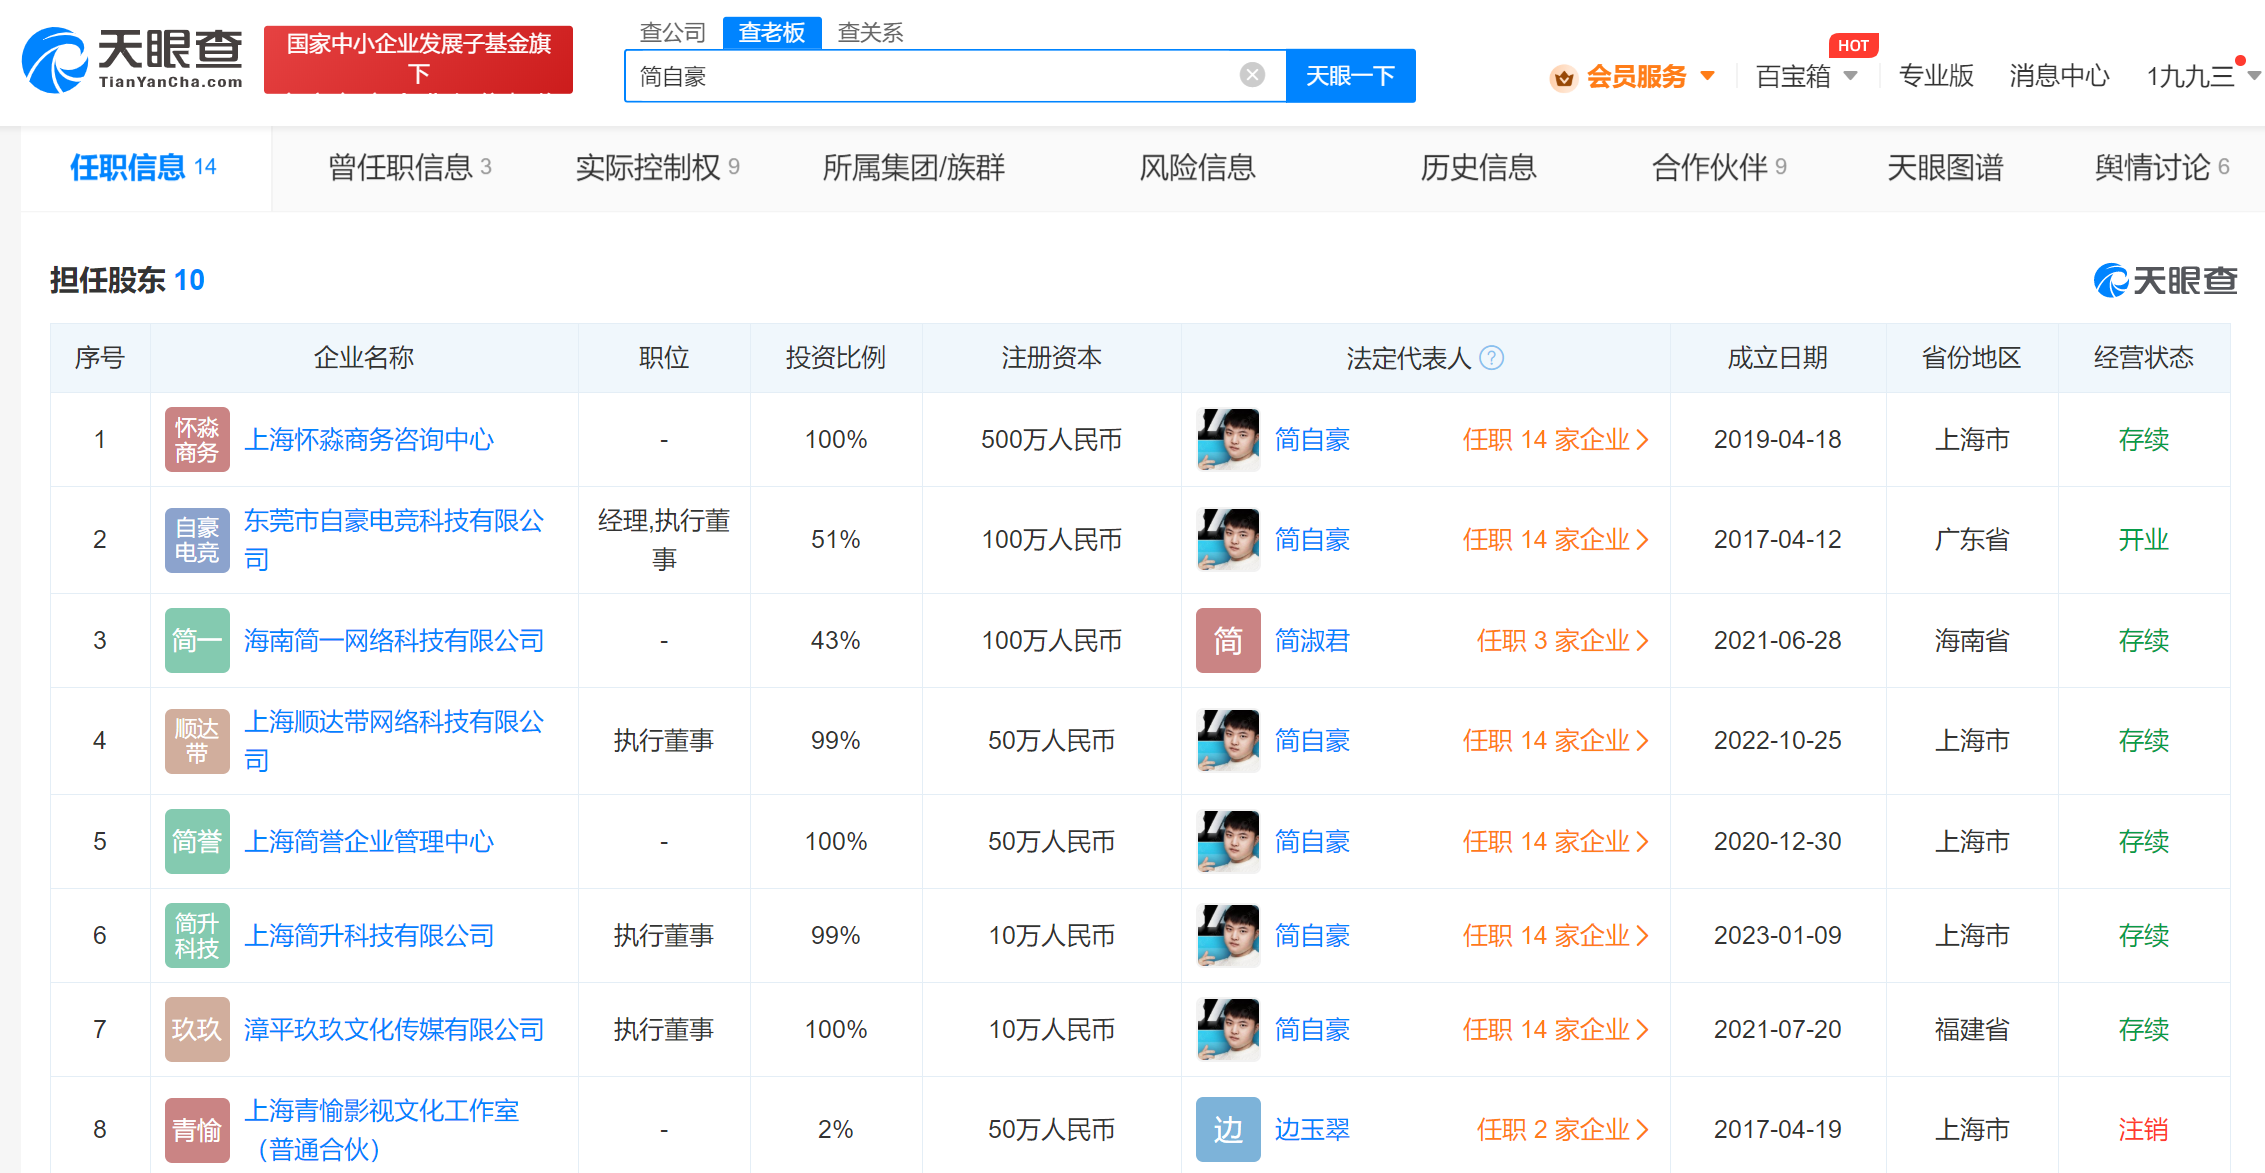Open the user account 1九九三 dropdown

tap(2253, 76)
